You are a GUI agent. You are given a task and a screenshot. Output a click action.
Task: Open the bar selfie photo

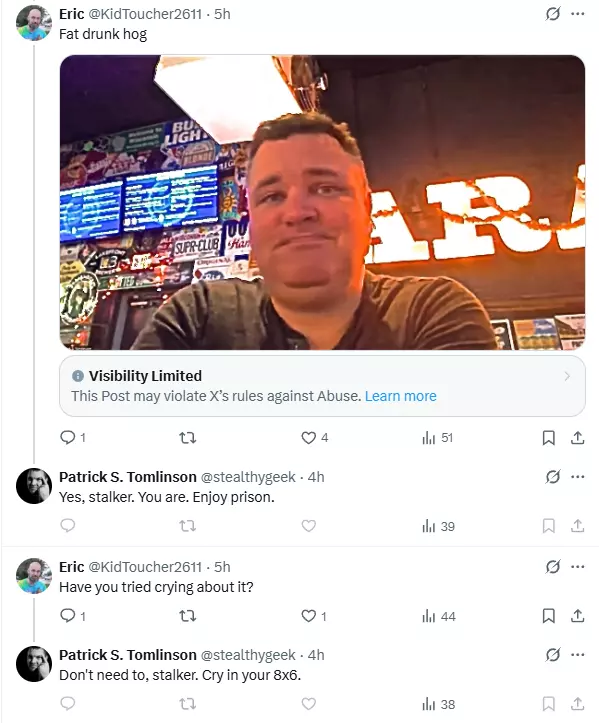pyautogui.click(x=322, y=202)
